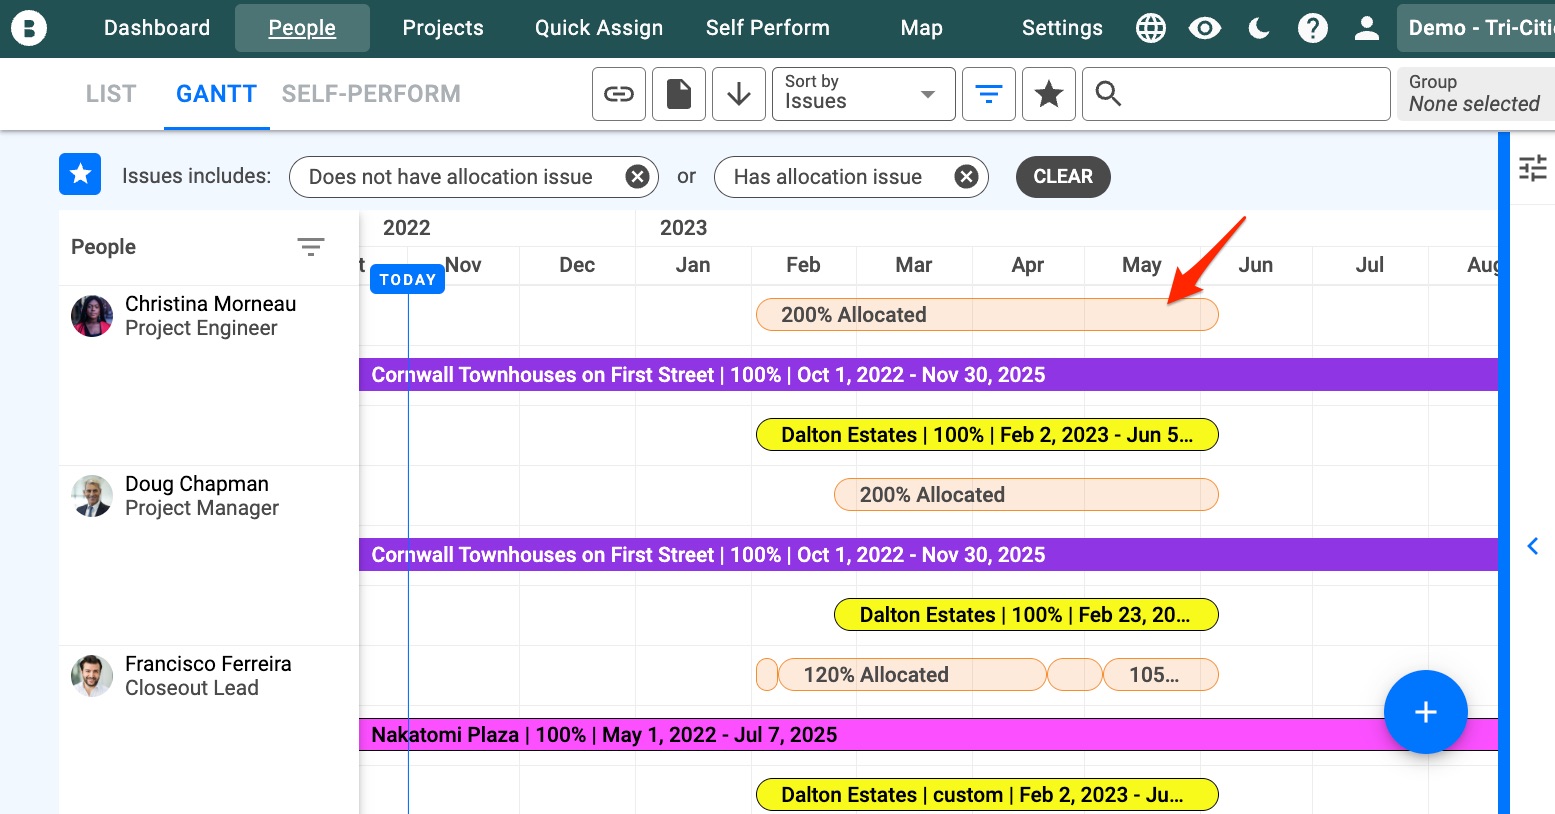Open the help question mark icon
1555x814 pixels.
tap(1313, 28)
